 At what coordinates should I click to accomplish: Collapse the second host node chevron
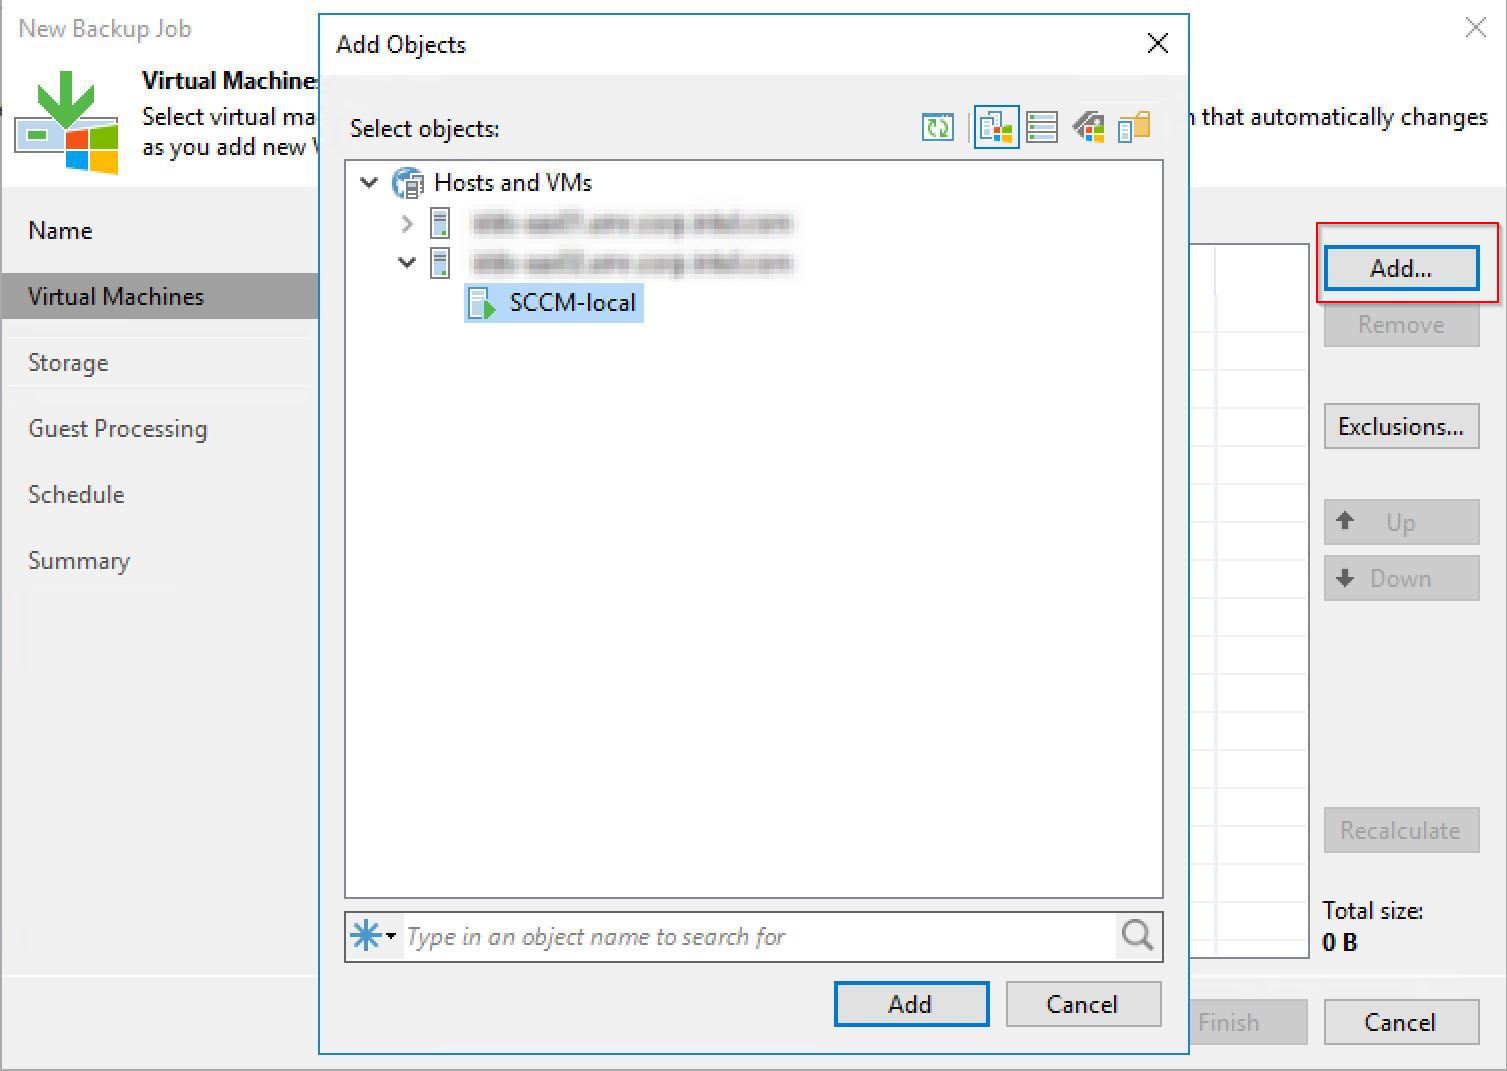click(406, 263)
